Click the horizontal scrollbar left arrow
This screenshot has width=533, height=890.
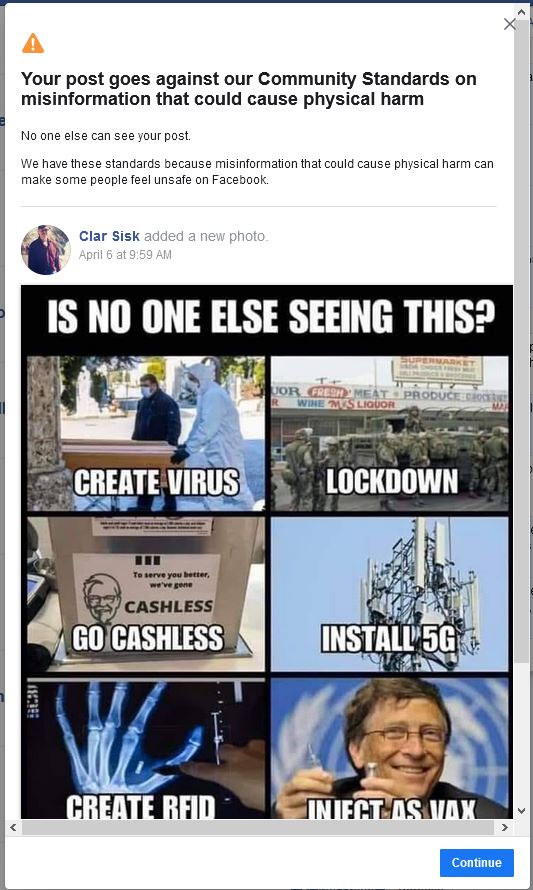pos(12,828)
